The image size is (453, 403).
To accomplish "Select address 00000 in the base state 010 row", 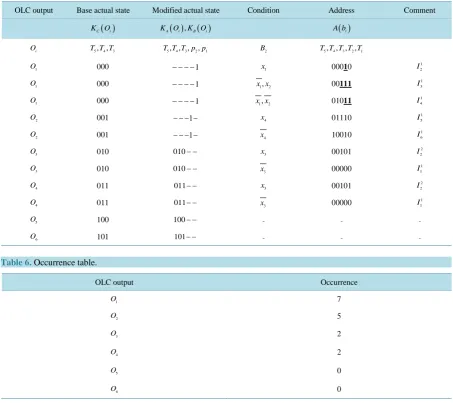I will click(x=341, y=169).
